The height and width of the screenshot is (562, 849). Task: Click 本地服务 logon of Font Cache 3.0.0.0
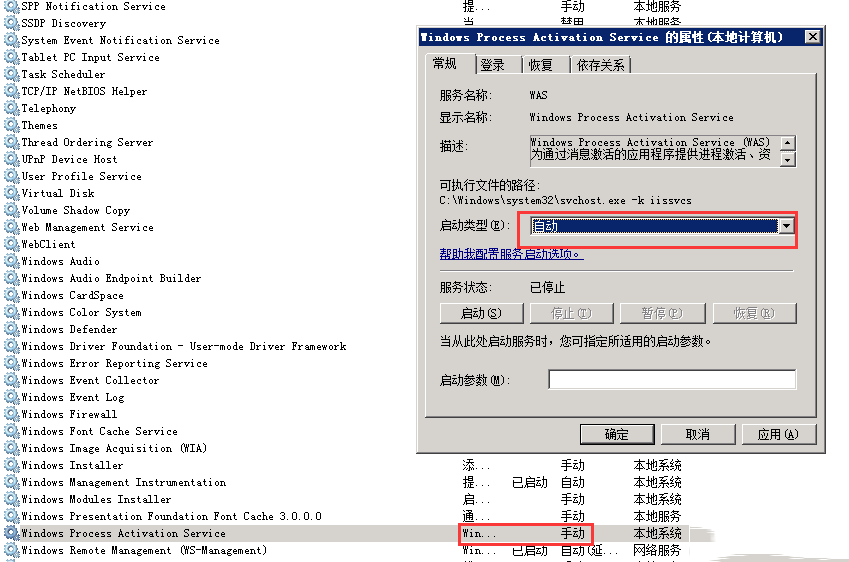657,516
